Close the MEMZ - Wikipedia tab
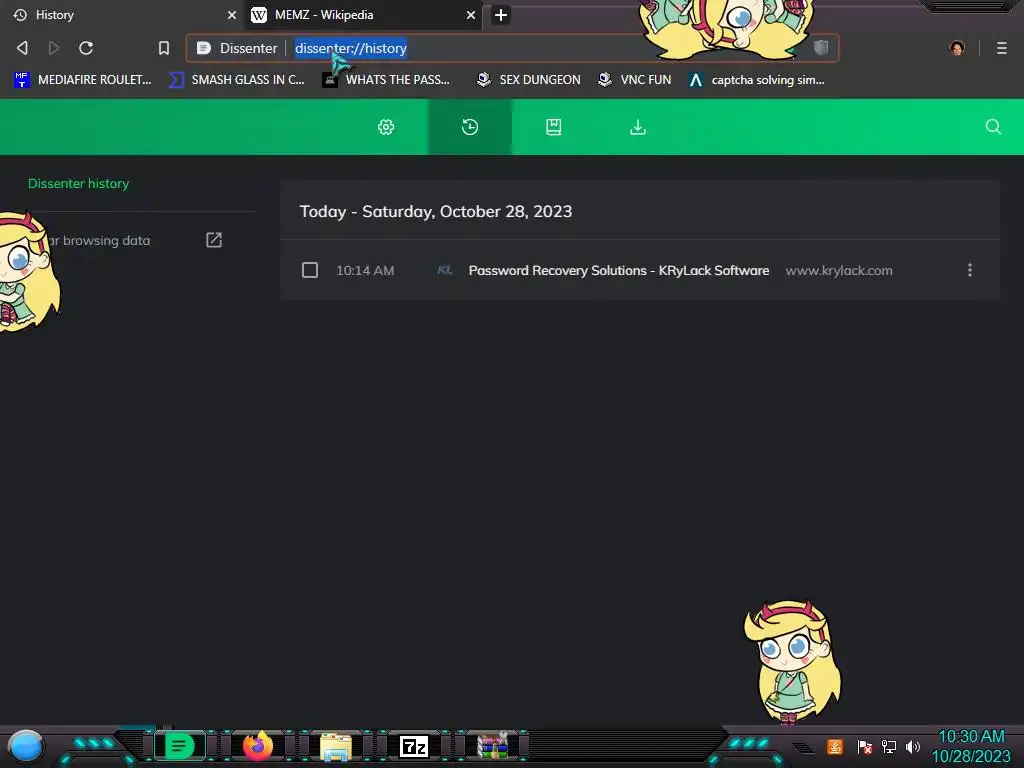This screenshot has width=1024, height=768. 470,15
